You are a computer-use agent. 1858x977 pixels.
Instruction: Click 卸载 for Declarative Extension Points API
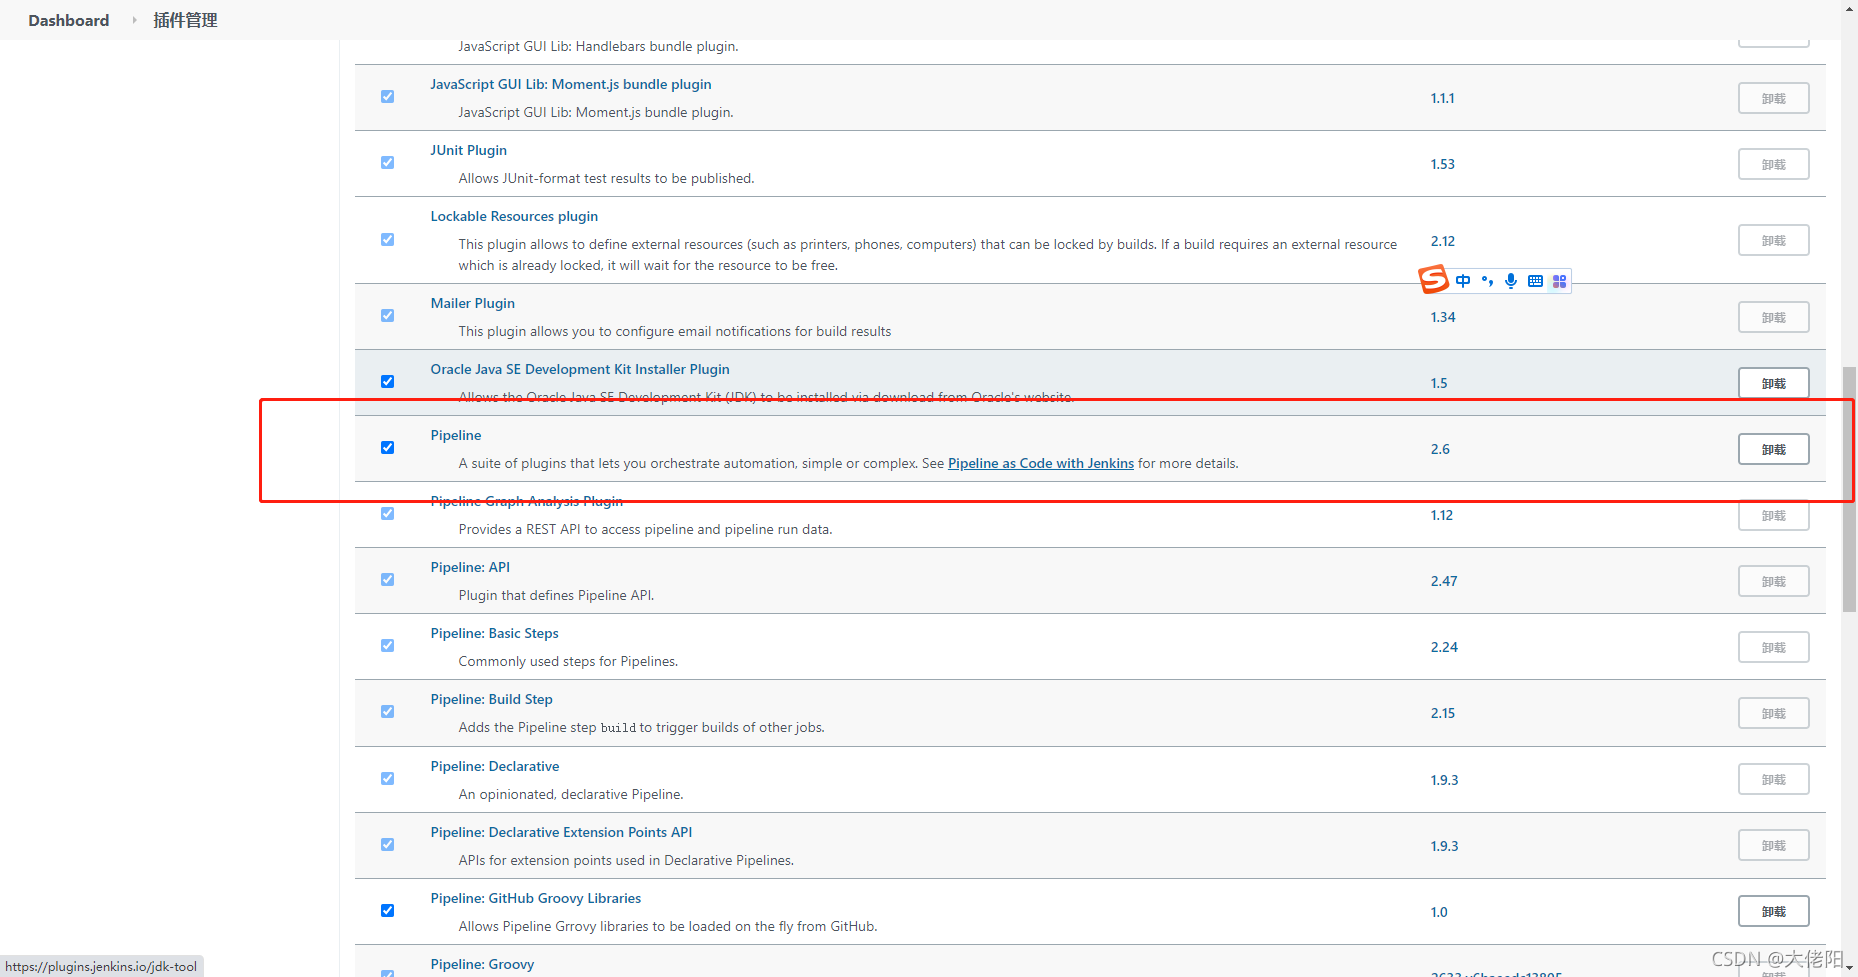point(1774,845)
